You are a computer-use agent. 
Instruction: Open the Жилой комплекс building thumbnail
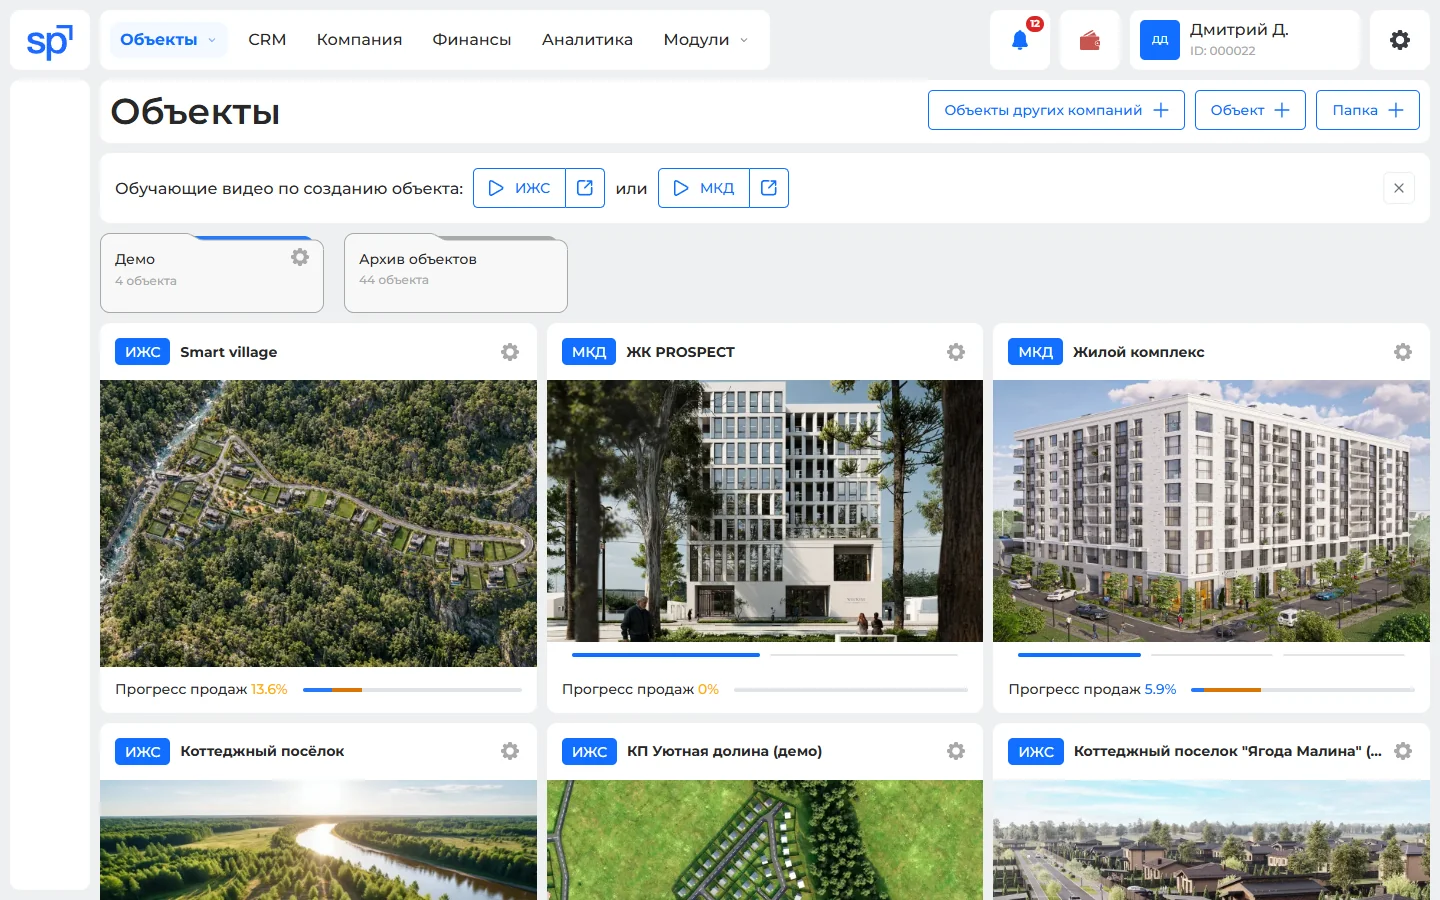[x=1211, y=511]
